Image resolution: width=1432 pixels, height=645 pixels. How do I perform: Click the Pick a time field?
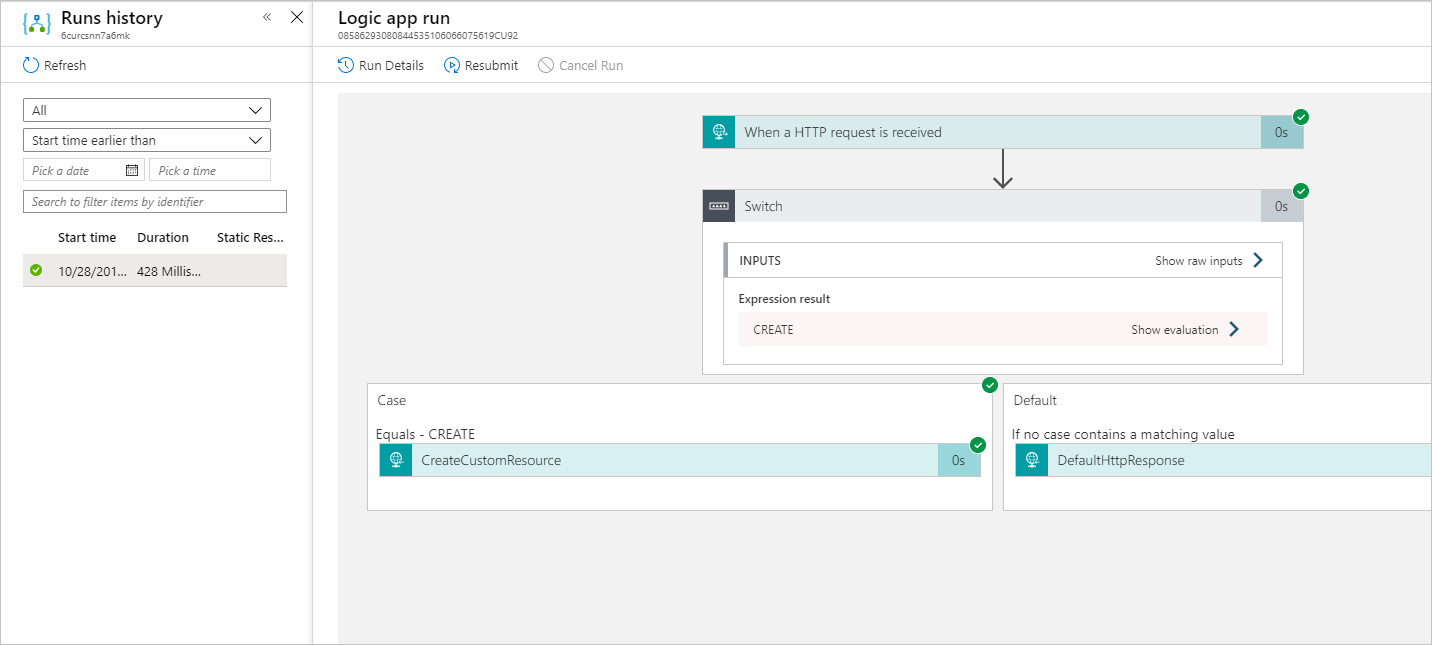click(210, 170)
